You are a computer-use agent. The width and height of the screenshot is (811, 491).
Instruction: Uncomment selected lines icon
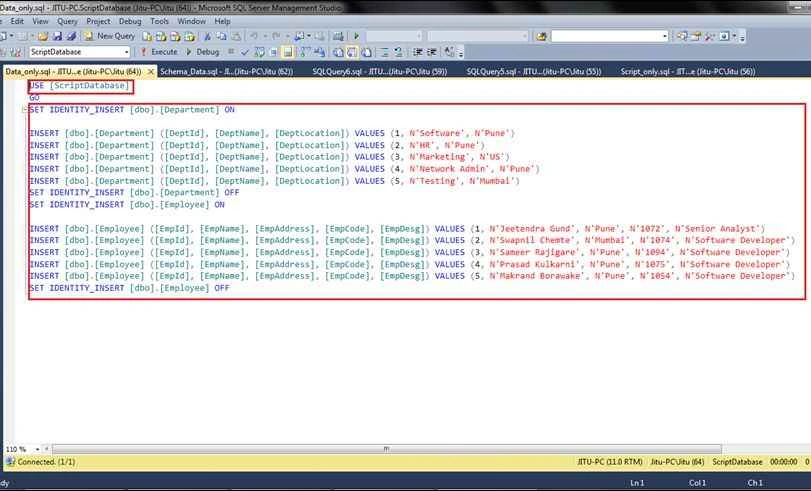point(398,52)
